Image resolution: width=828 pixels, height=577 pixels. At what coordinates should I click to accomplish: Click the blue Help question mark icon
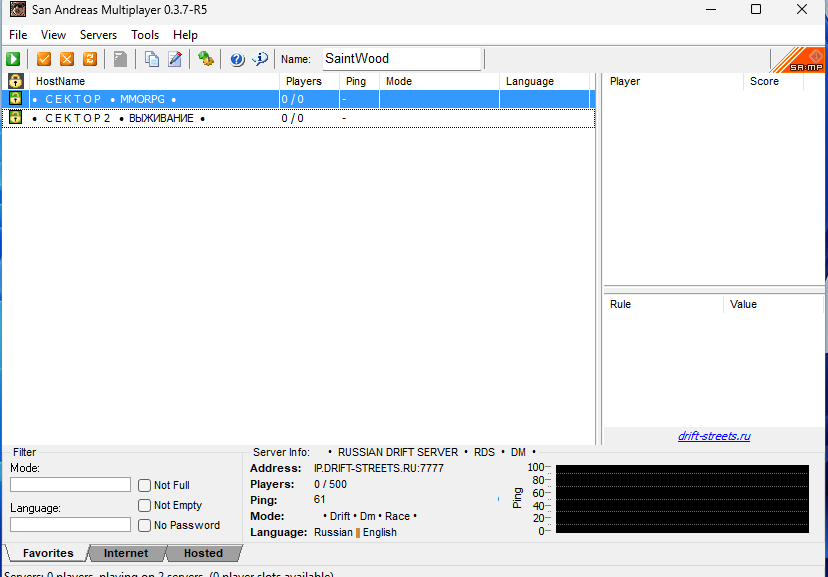[x=237, y=59]
